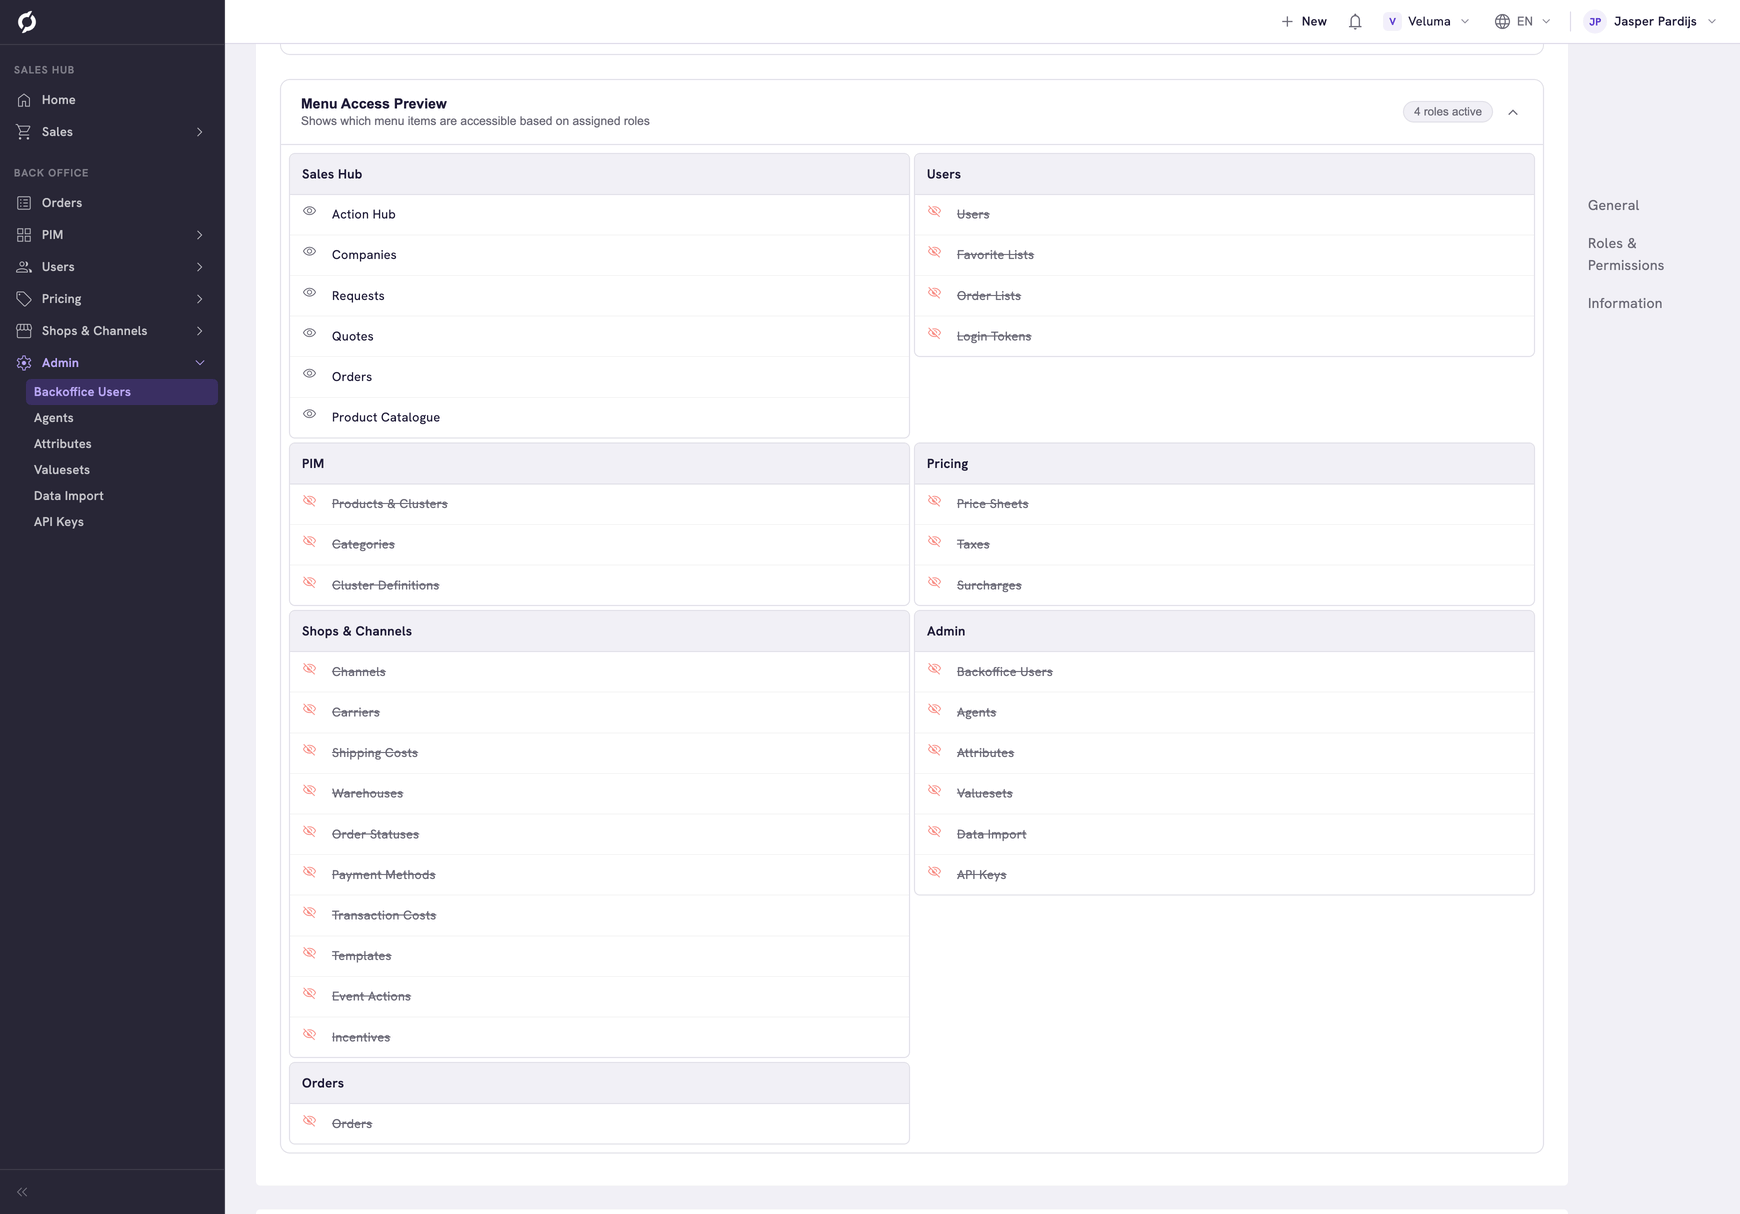Screen dimensions: 1740x1214
Task: Click the crossed eye beside Favorite Lists
Action: [935, 252]
